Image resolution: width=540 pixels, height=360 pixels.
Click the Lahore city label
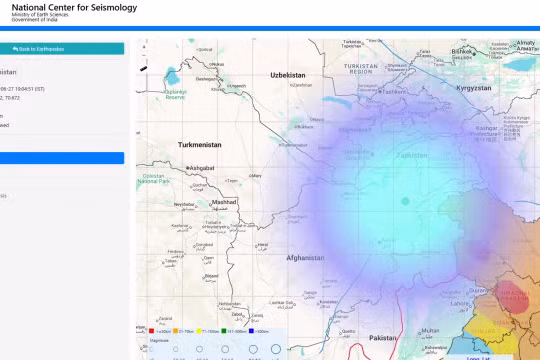coord(460,304)
